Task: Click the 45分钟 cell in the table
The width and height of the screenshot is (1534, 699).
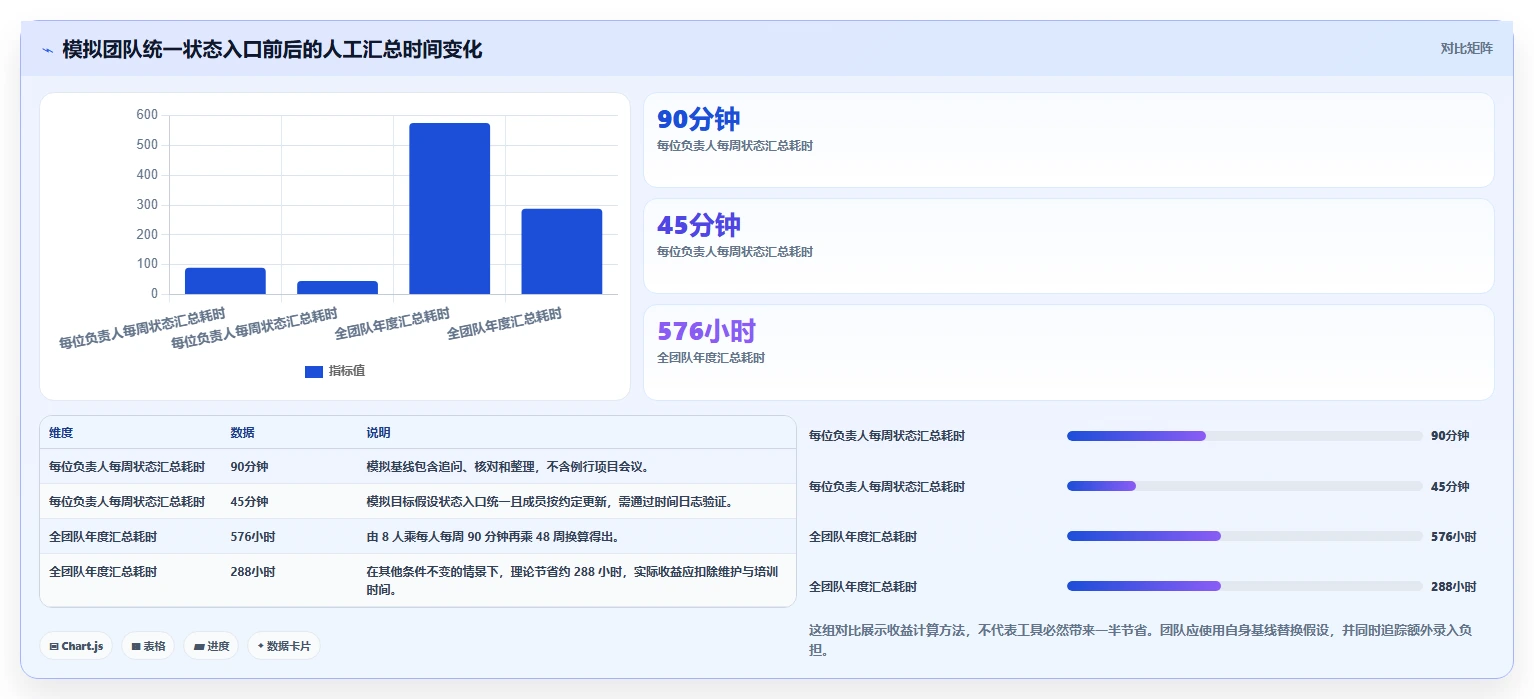Action: click(x=249, y=501)
